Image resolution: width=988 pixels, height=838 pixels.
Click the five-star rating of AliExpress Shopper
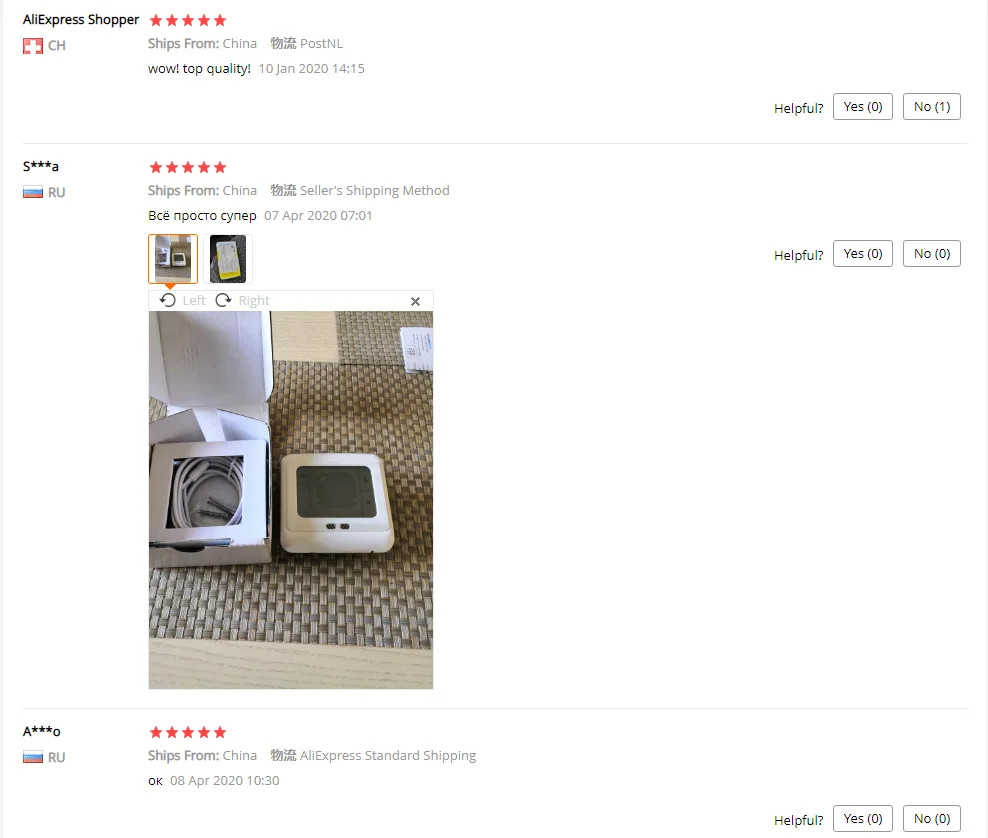coord(188,20)
